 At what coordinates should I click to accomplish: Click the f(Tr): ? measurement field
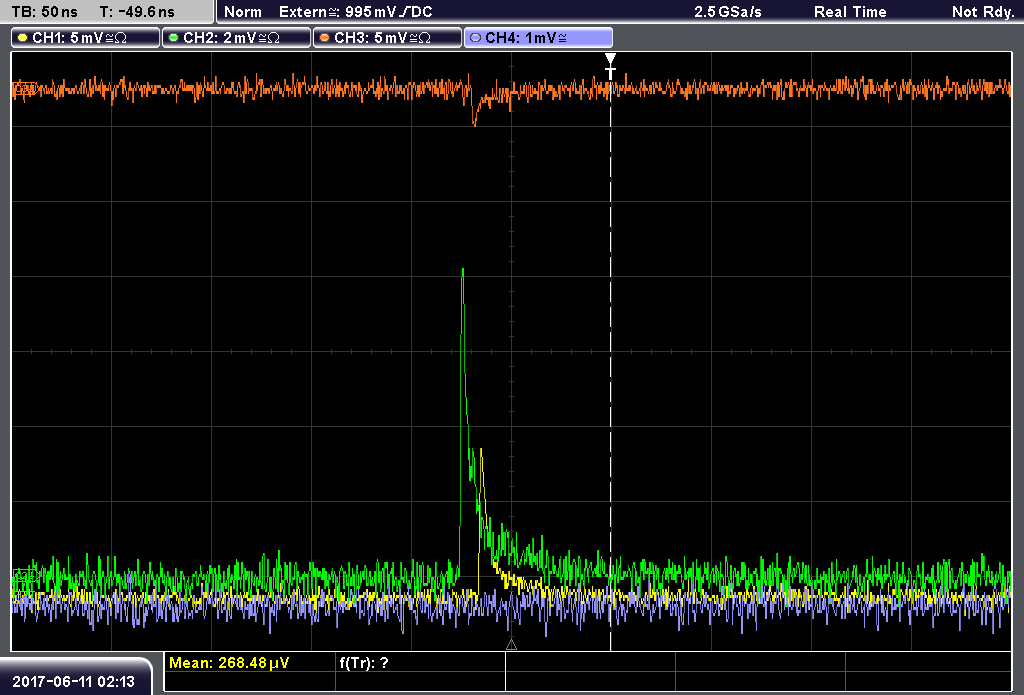[x=364, y=663]
